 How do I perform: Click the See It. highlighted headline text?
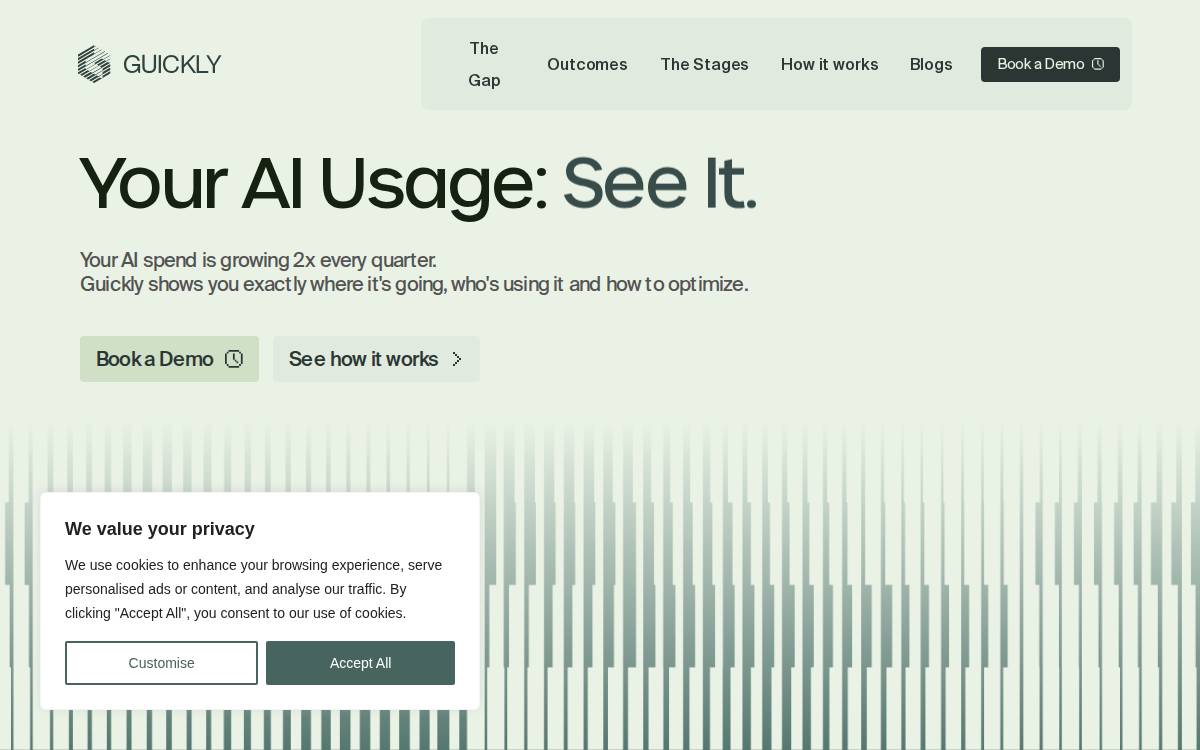[x=660, y=183]
